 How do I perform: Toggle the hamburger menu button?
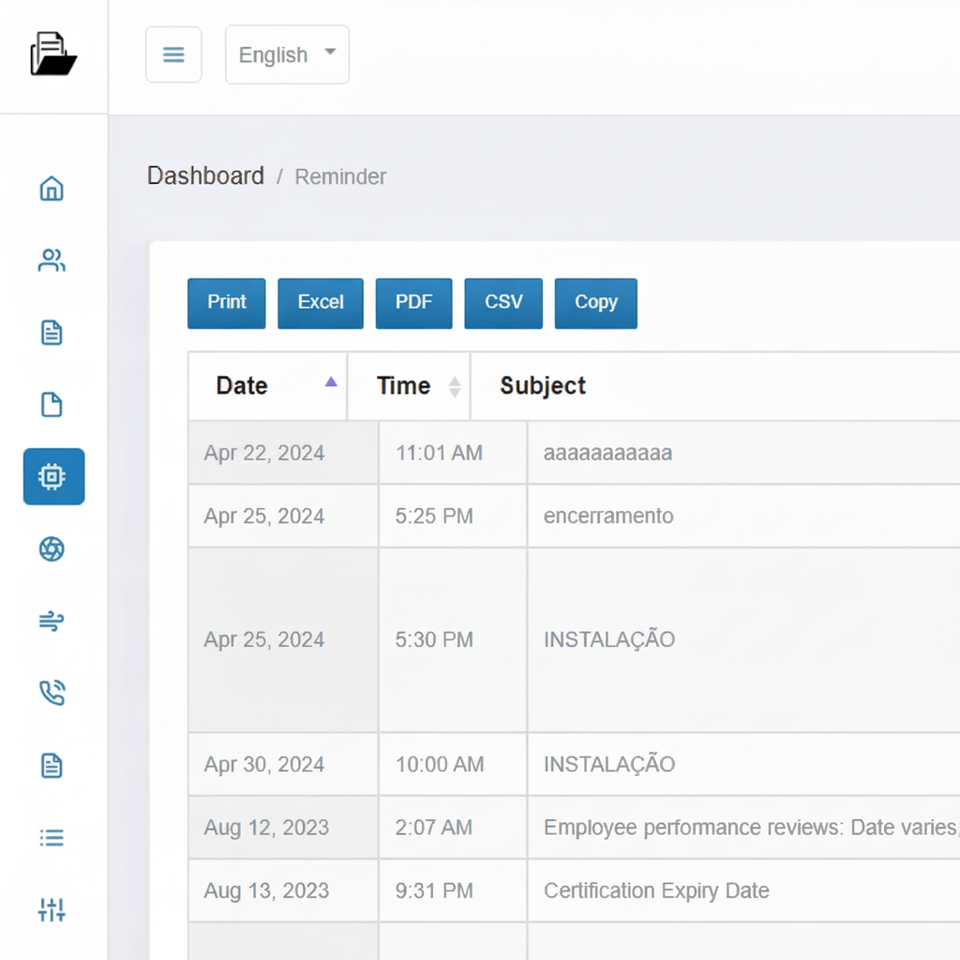click(174, 55)
